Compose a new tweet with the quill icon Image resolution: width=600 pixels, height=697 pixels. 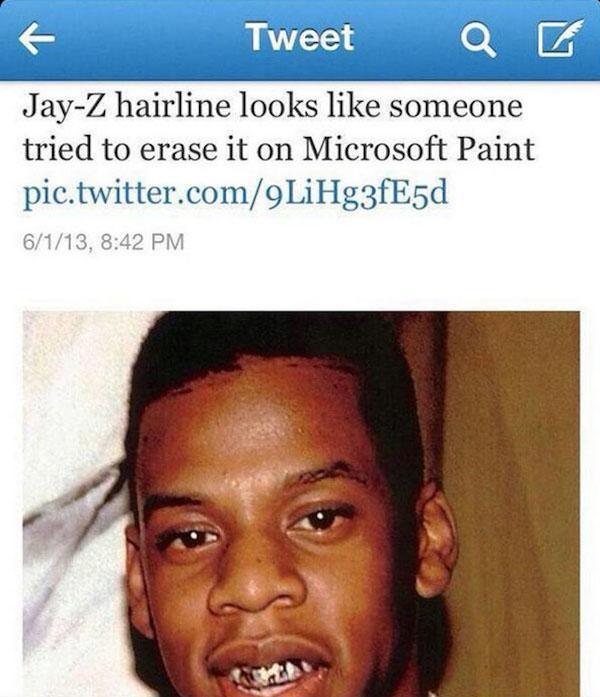pos(560,38)
